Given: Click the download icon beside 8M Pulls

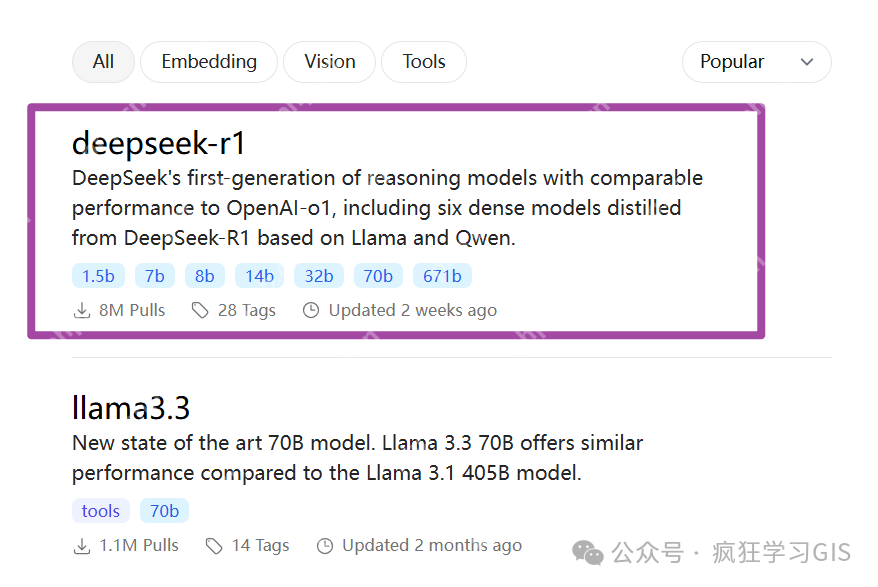Looking at the screenshot, I should [81, 311].
